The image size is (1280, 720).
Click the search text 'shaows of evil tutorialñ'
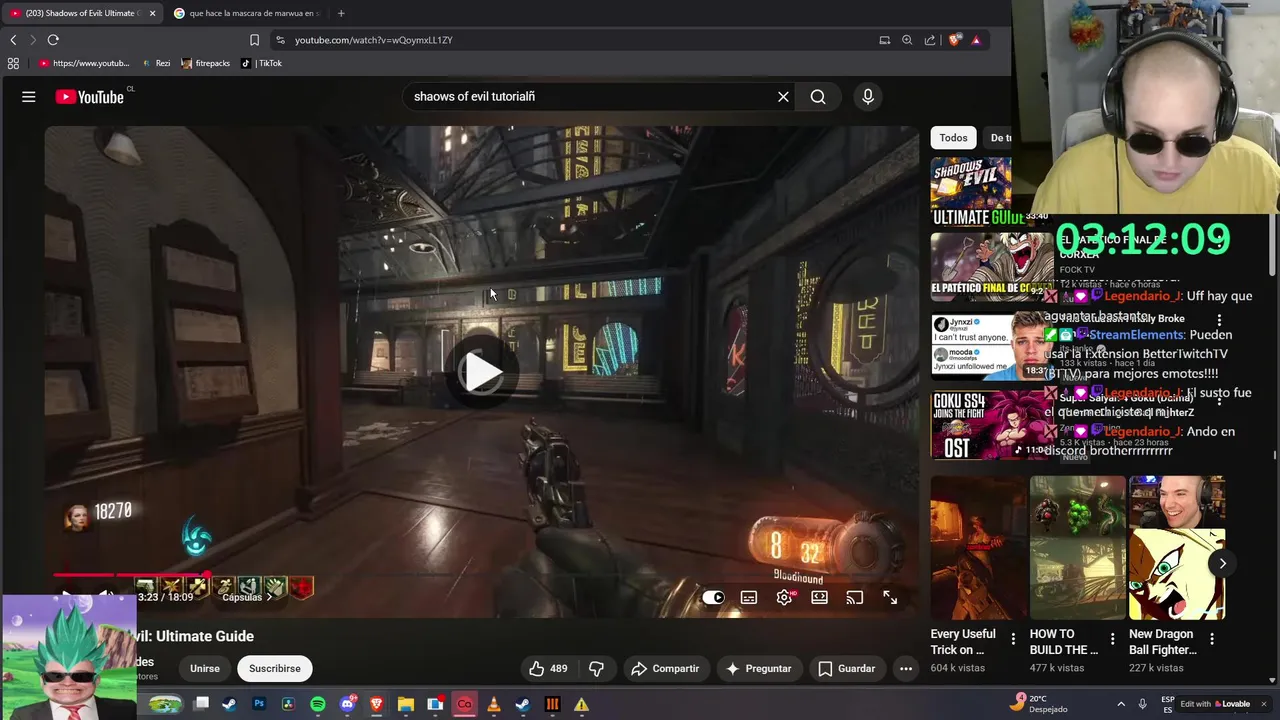click(x=474, y=97)
